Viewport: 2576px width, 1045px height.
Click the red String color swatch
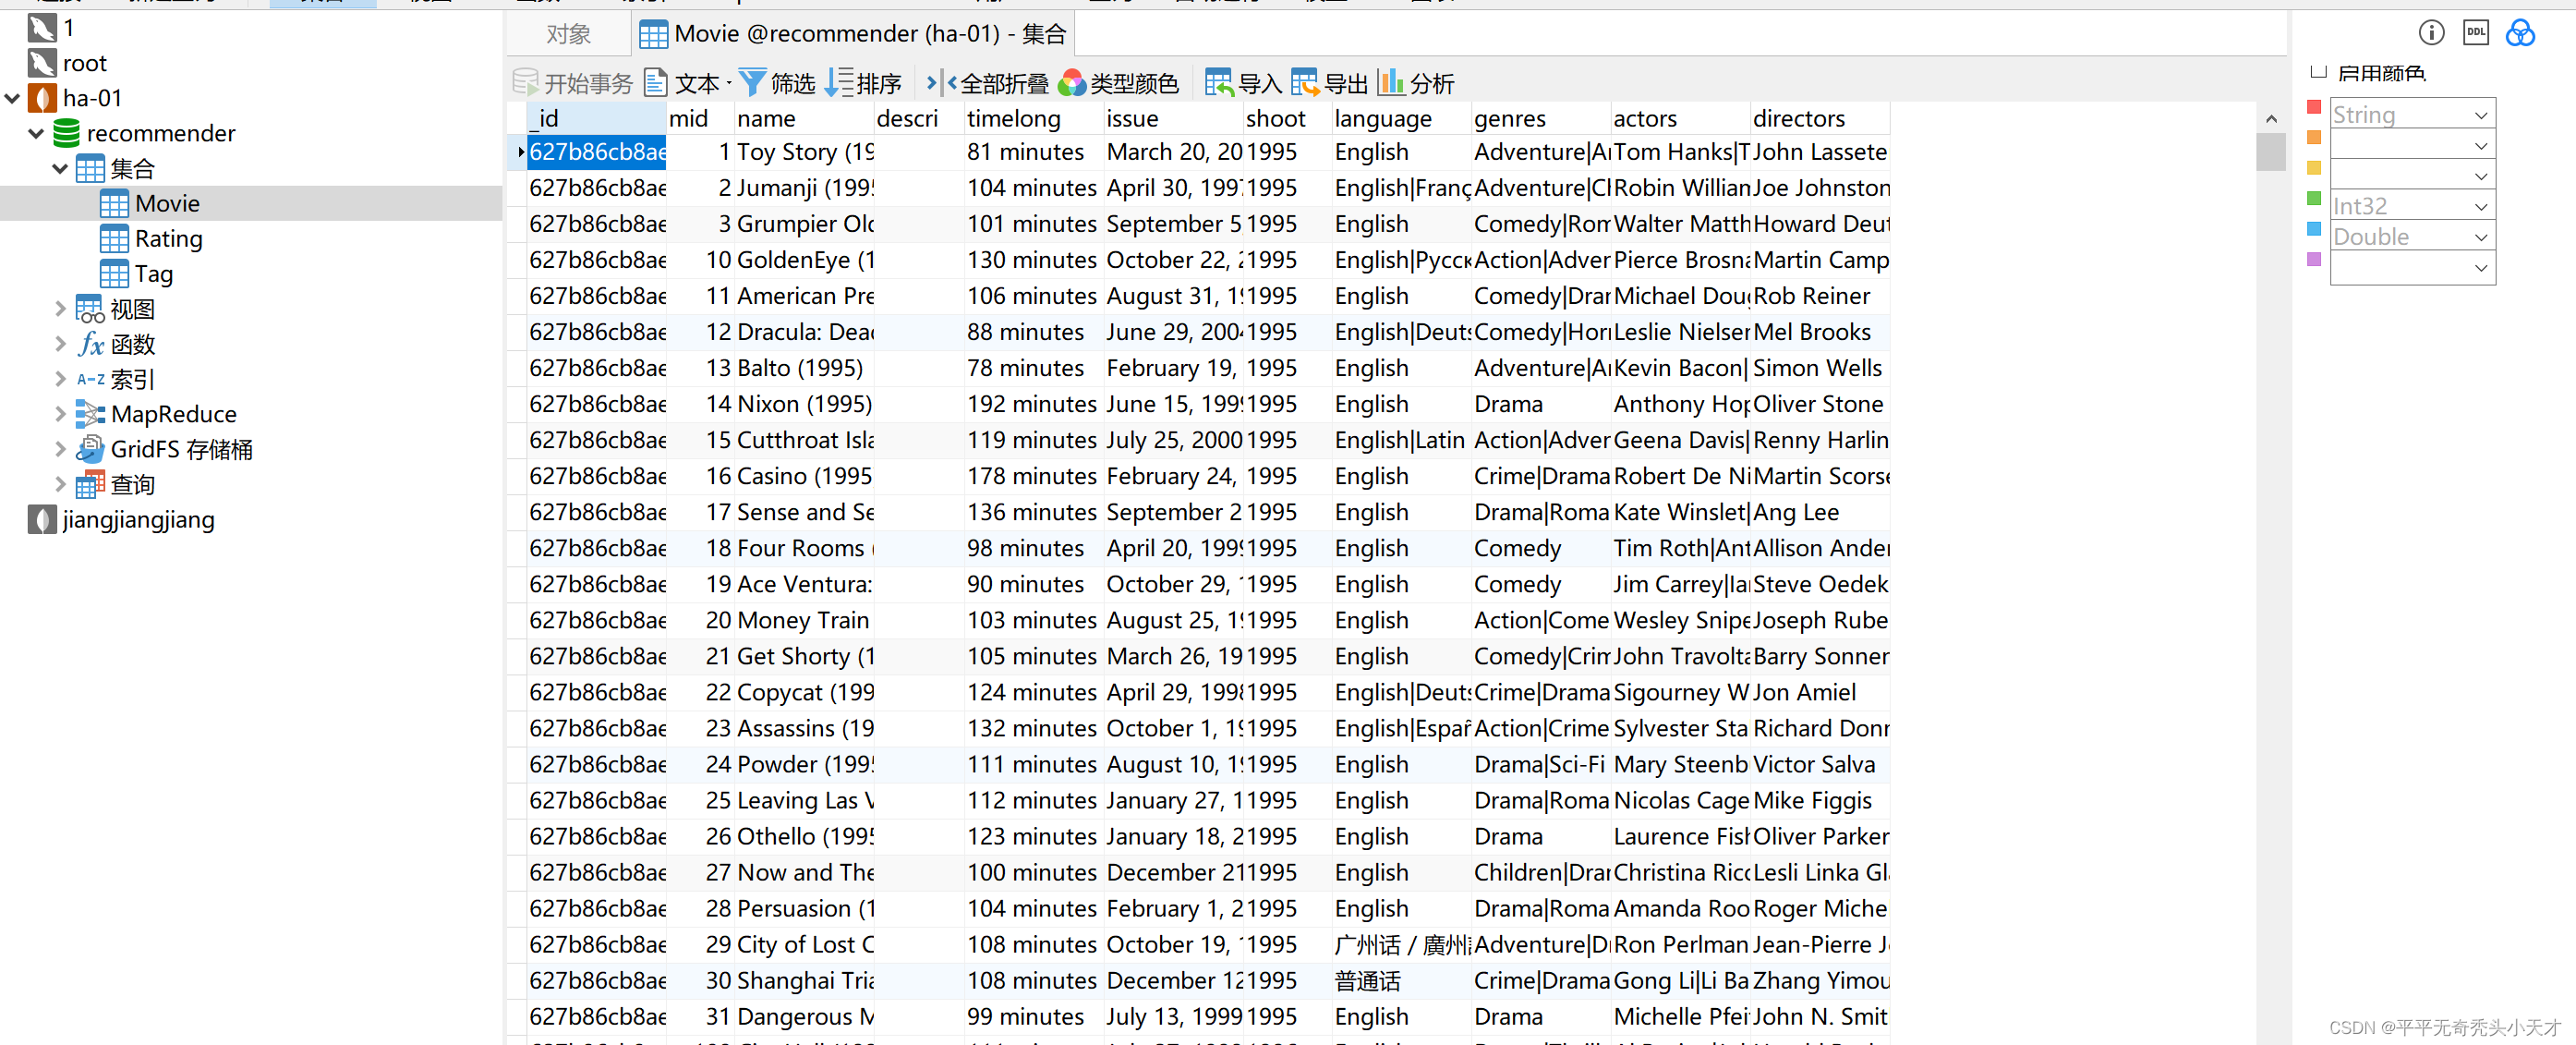pyautogui.click(x=2313, y=107)
